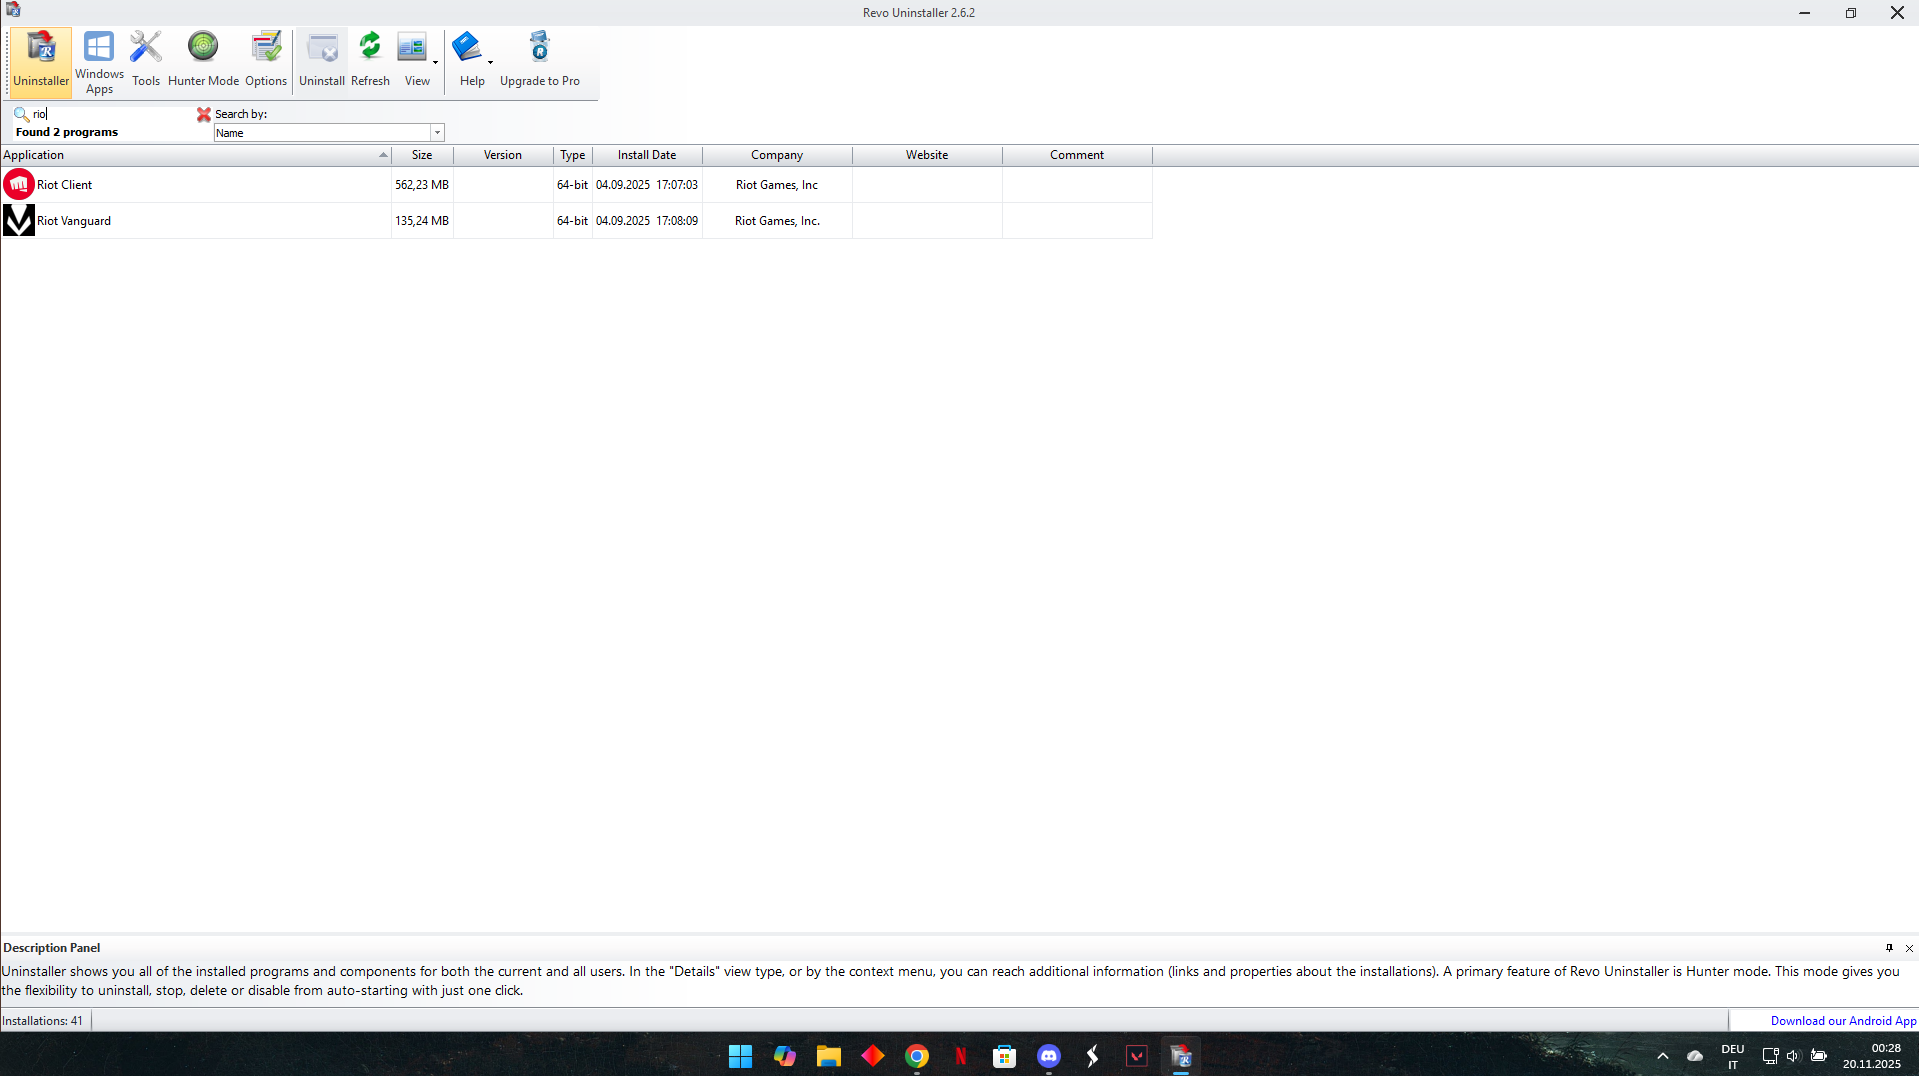1919x1076 pixels.
Task: Close the Description Panel
Action: tap(1909, 948)
